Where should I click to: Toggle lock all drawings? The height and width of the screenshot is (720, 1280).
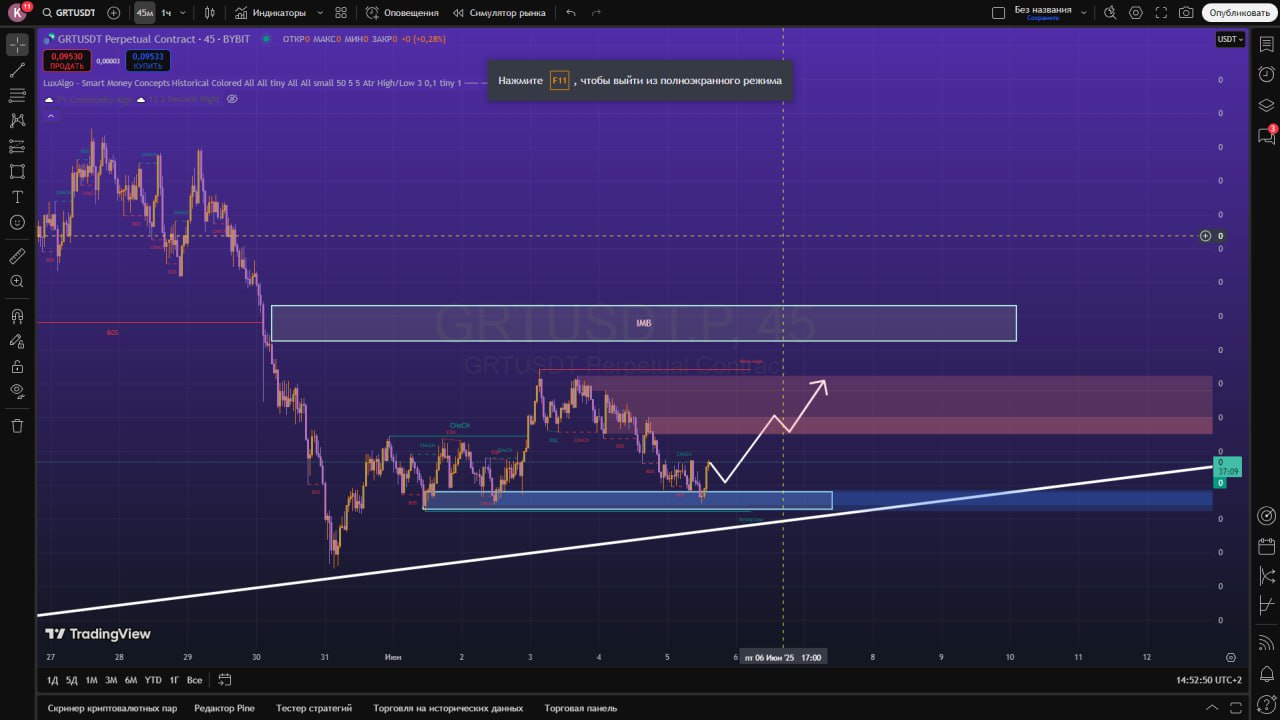(x=17, y=366)
